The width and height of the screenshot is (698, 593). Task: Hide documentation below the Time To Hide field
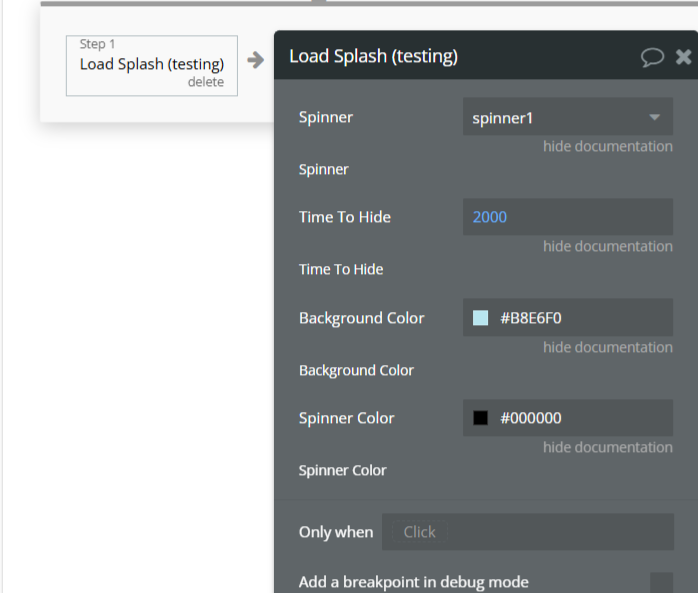607,247
